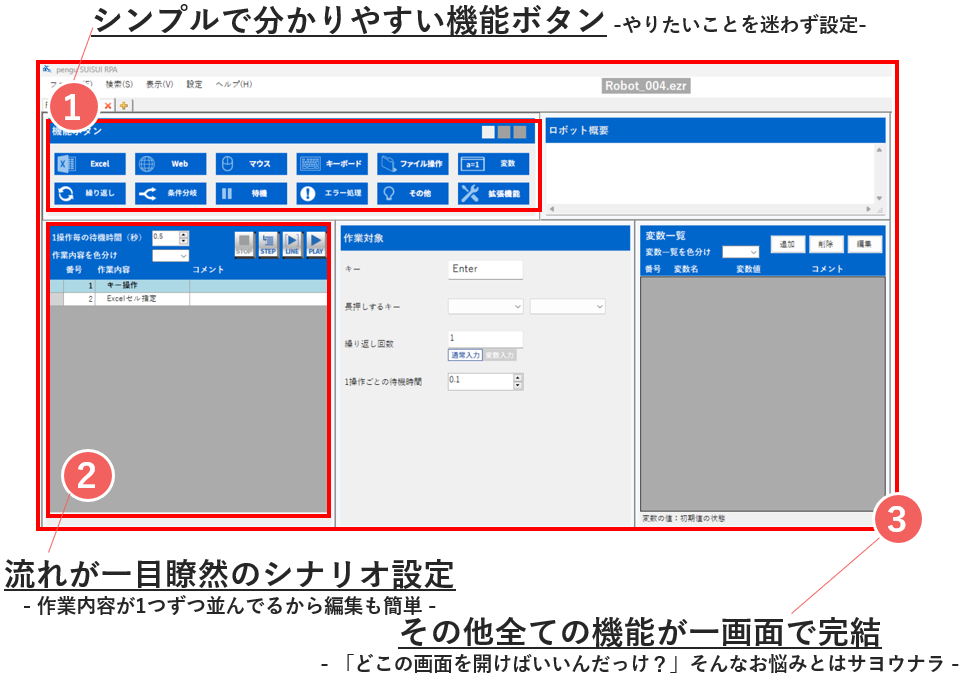Select the white color swatch on 機能ボタン panel
Viewport: 967px width, 678px height.
(486, 130)
